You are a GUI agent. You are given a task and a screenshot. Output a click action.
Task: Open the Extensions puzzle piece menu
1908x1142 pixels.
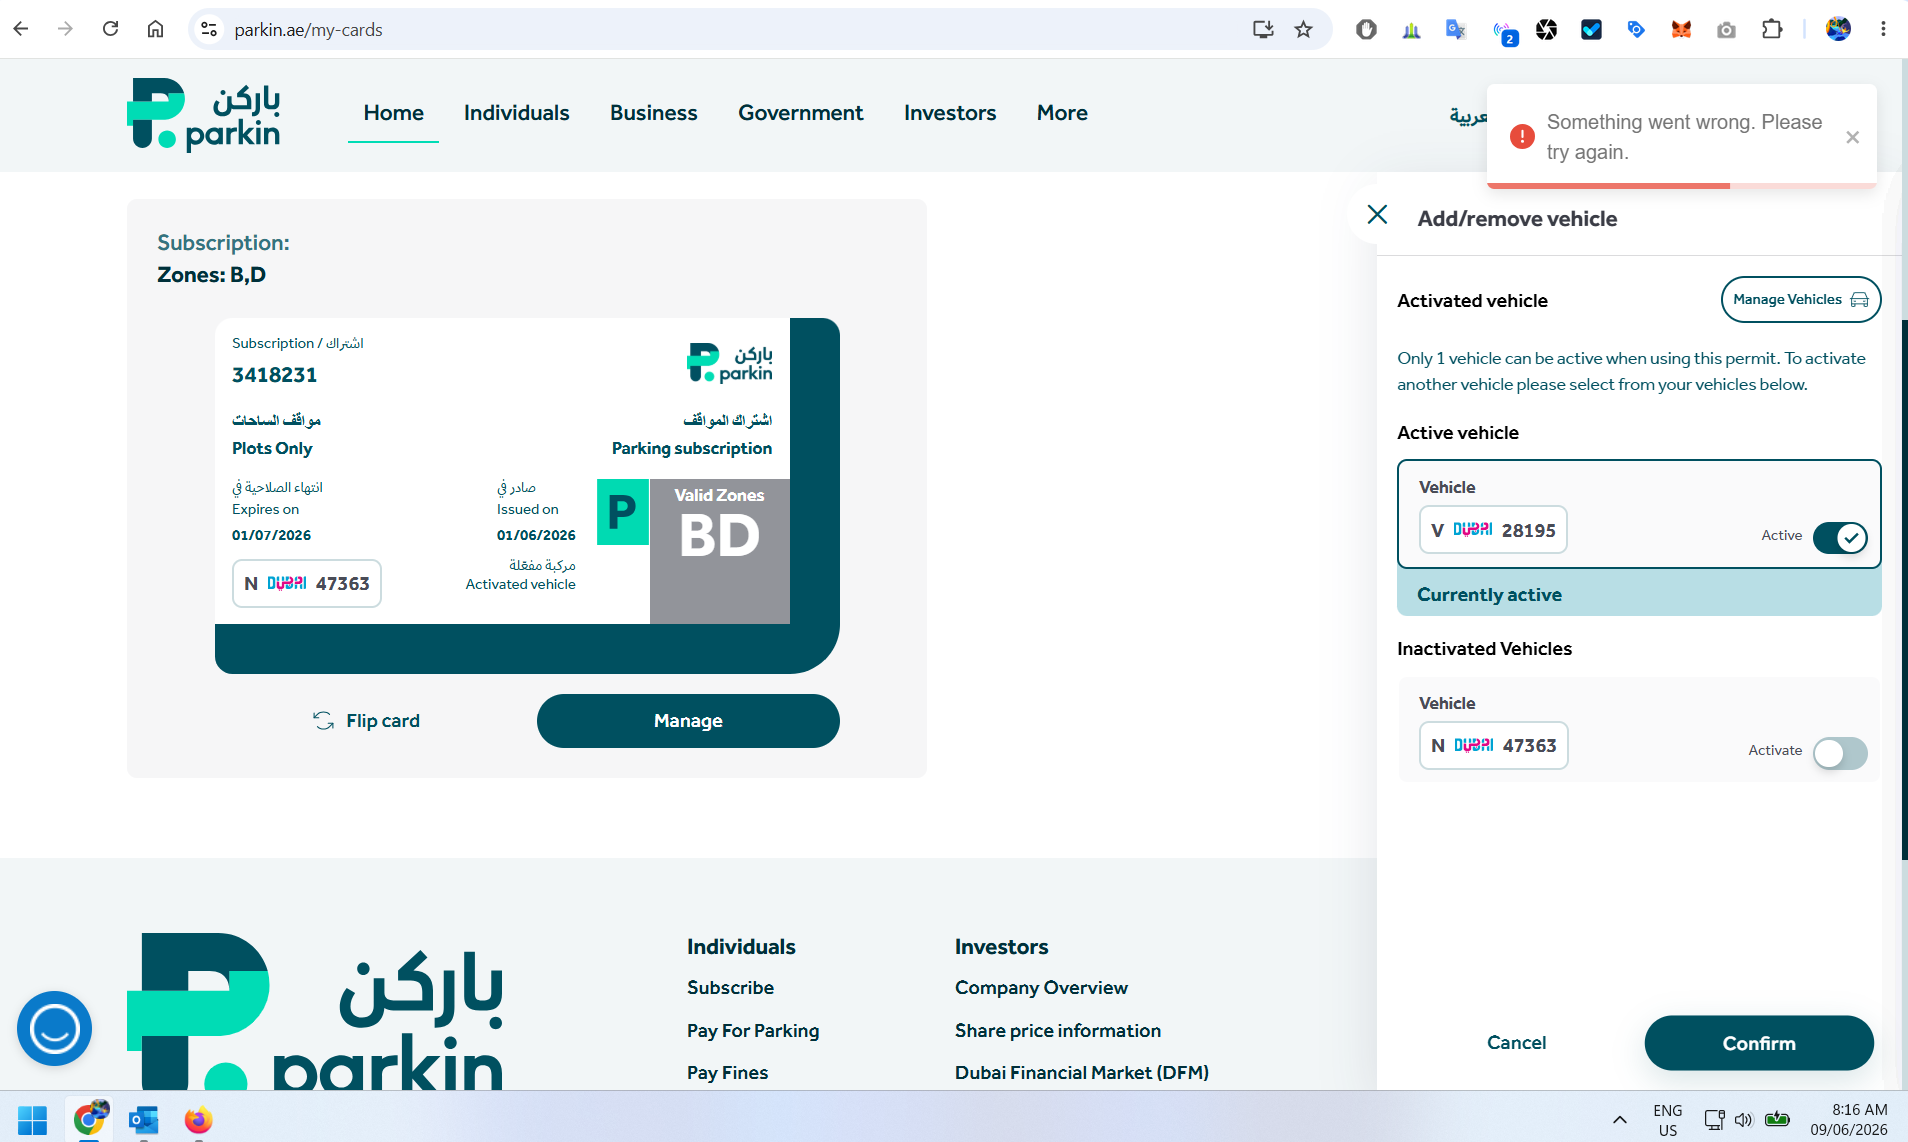[x=1772, y=29]
